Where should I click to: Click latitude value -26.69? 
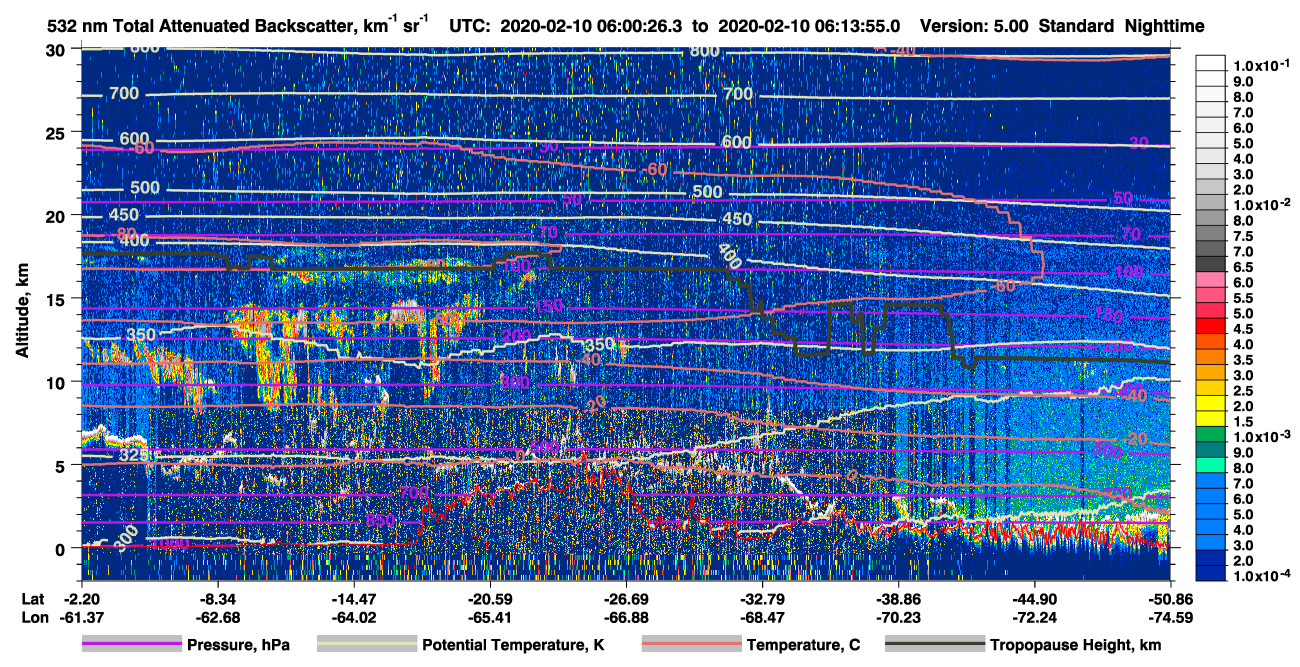(626, 599)
